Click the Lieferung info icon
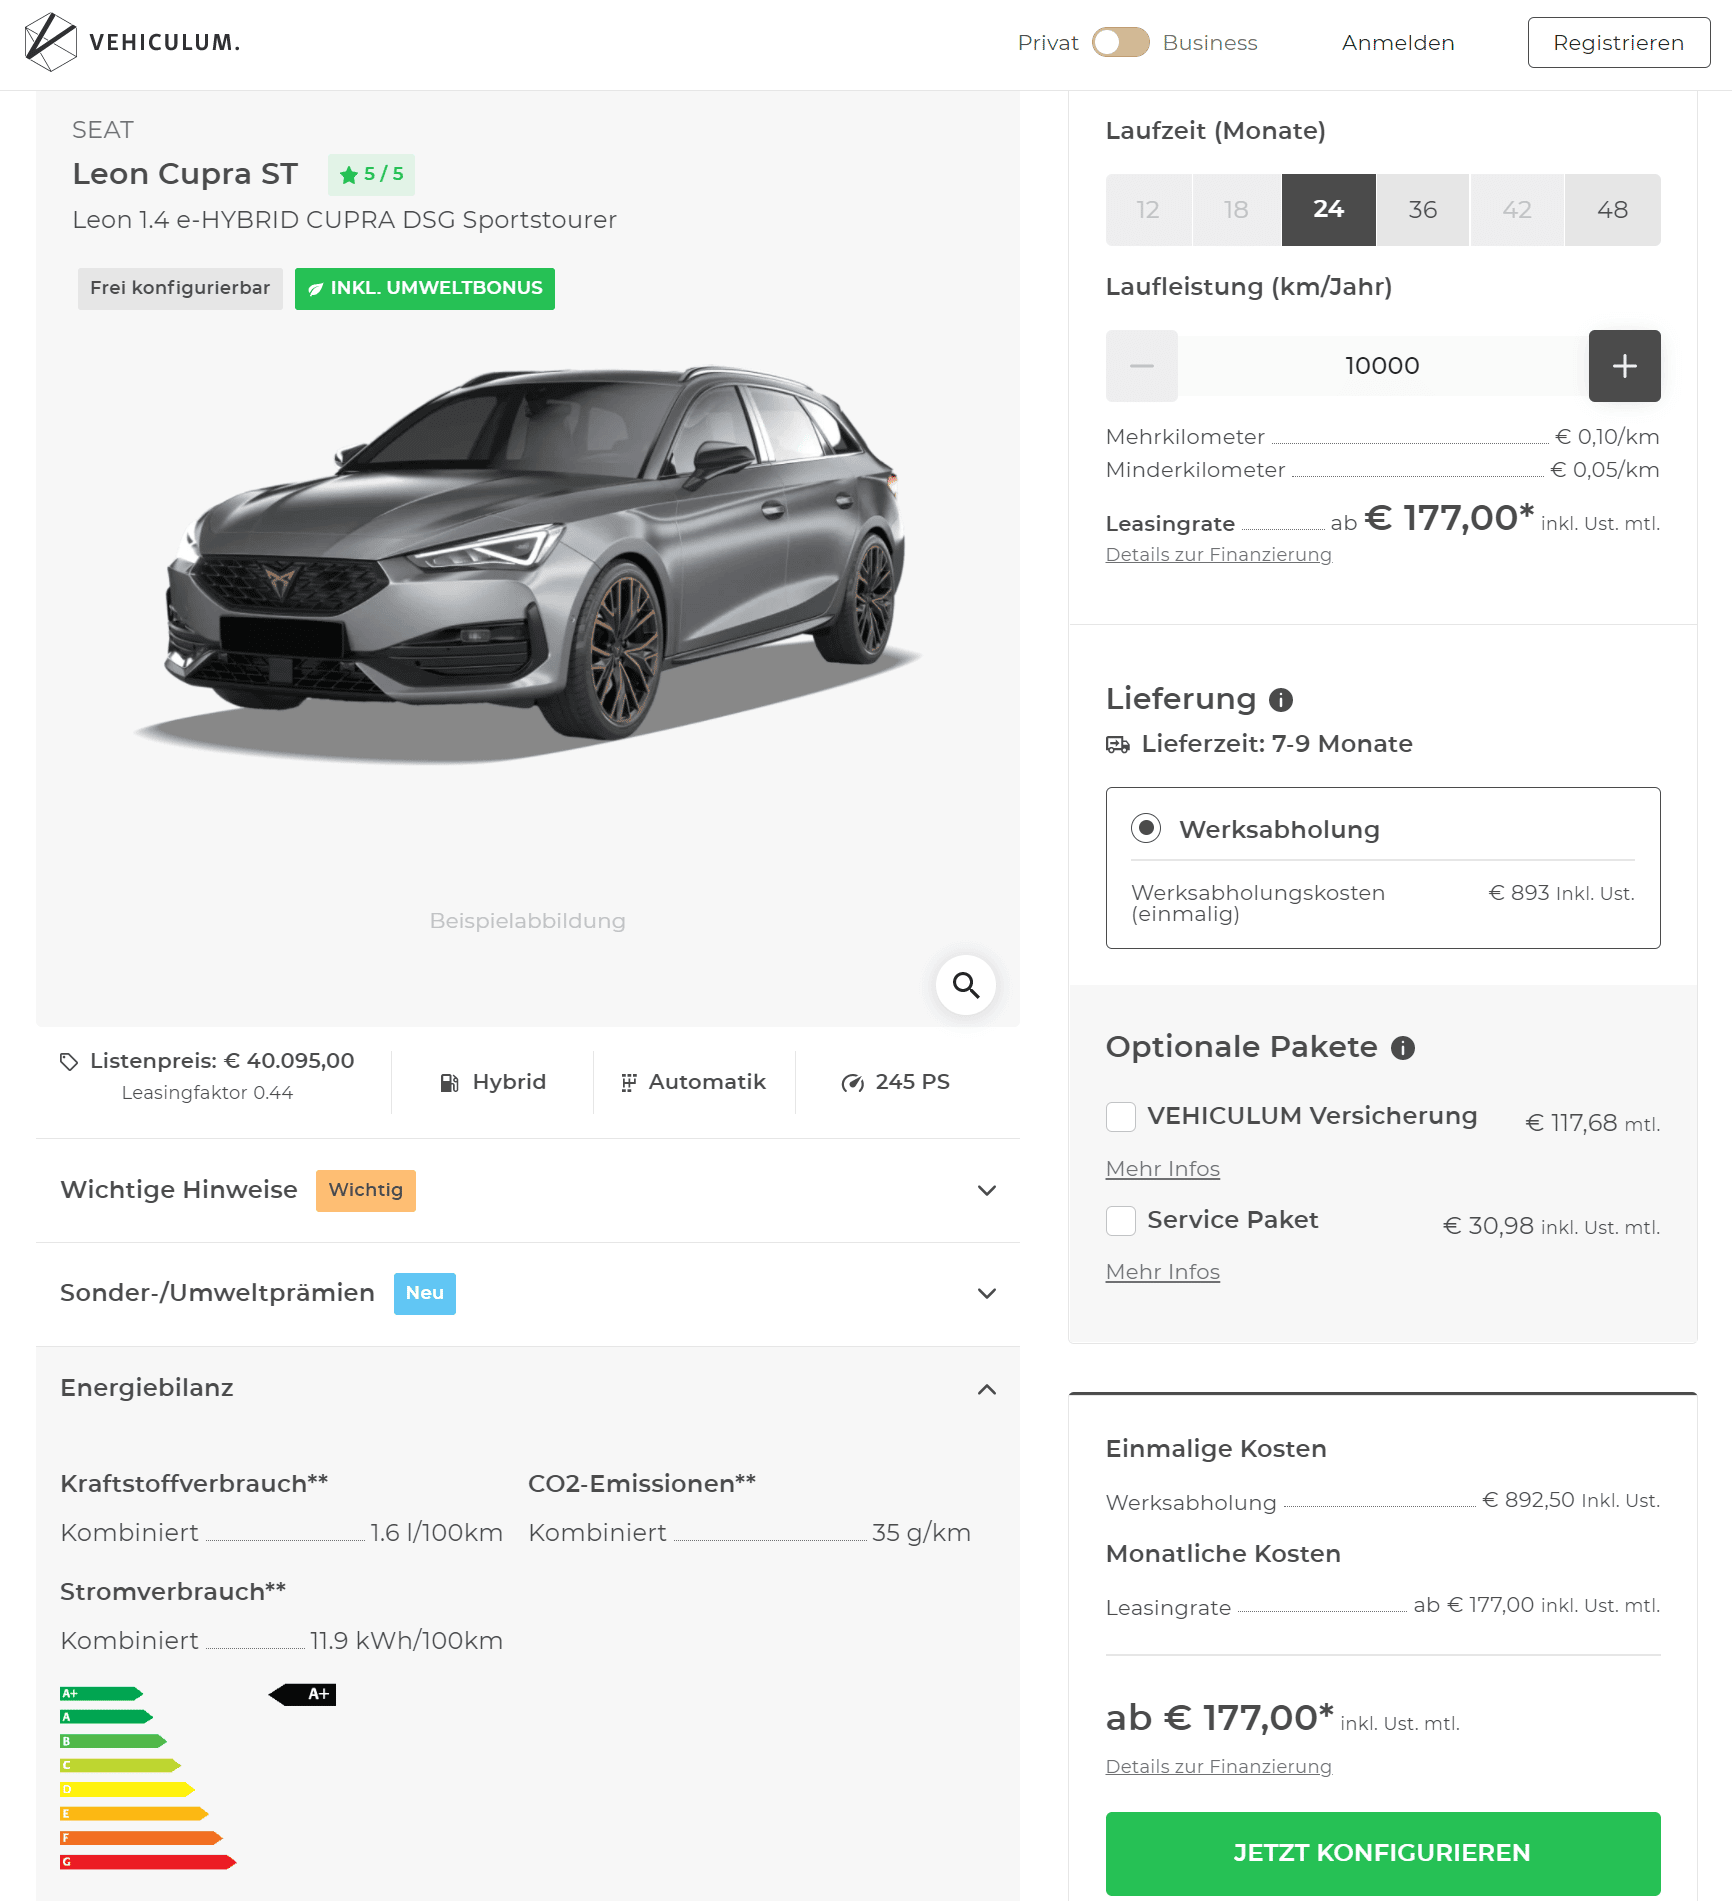This screenshot has width=1732, height=1901. coord(1281,700)
